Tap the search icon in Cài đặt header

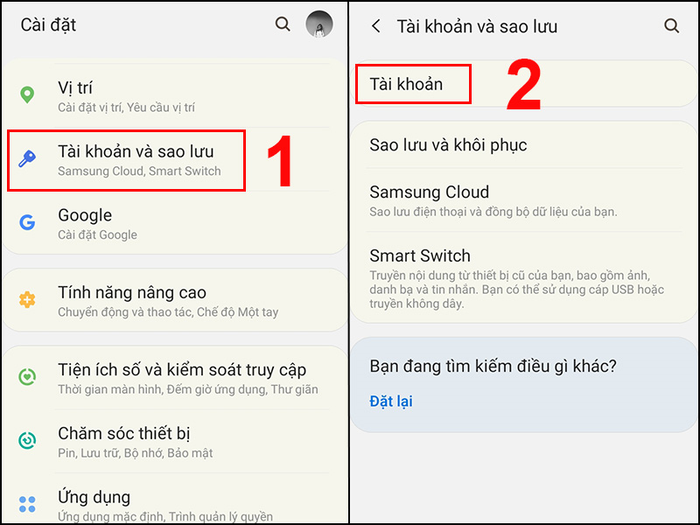282,24
